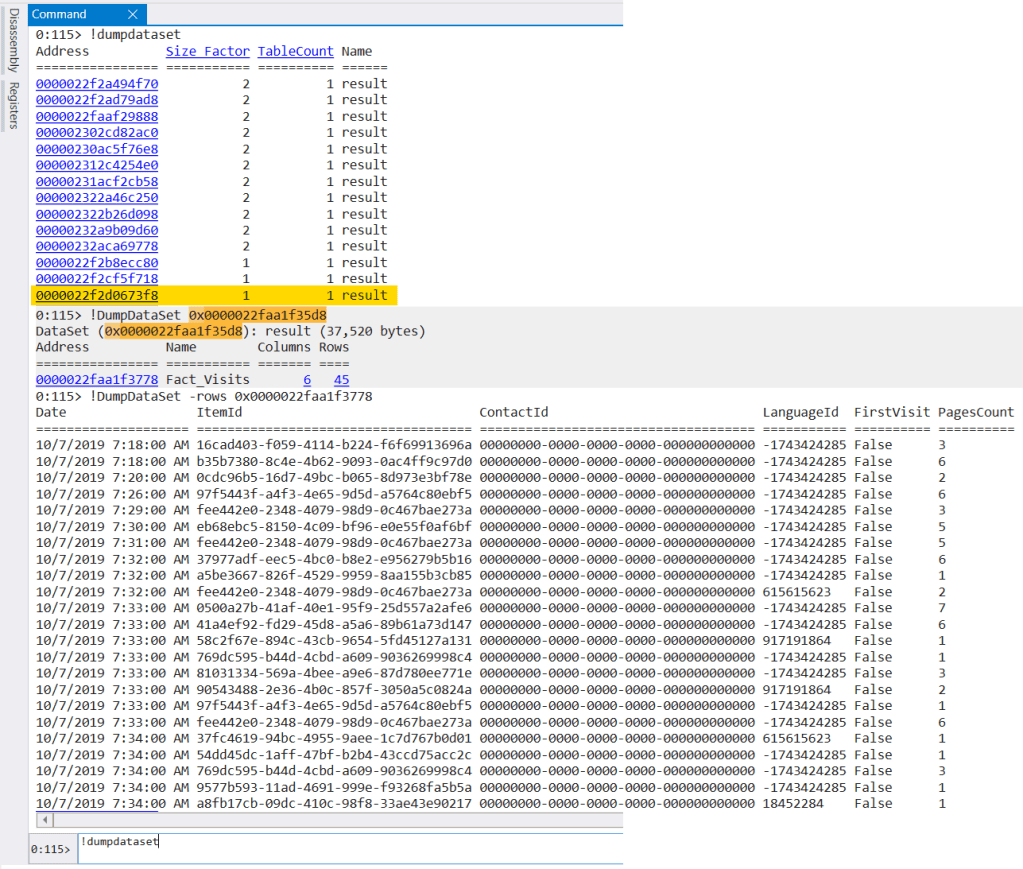Follow the 0000022f2cf5f718 address link
The width and height of the screenshot is (1023, 869).
pos(97,279)
